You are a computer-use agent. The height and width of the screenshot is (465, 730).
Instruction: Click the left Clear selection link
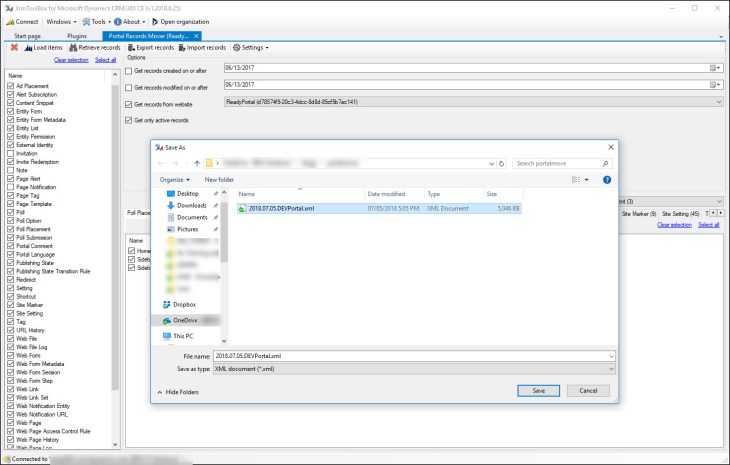(71, 60)
